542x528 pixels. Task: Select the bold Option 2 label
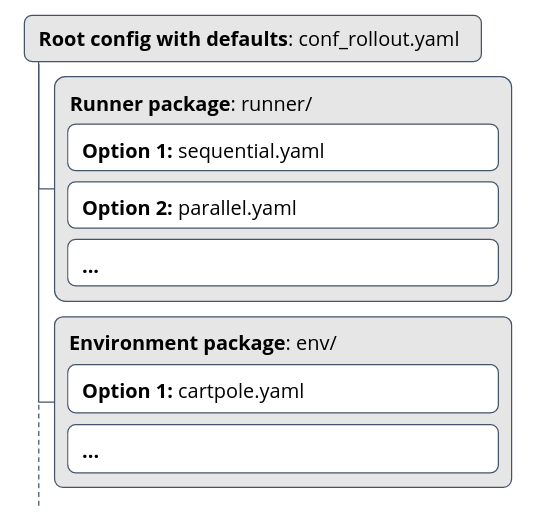pyautogui.click(x=127, y=208)
